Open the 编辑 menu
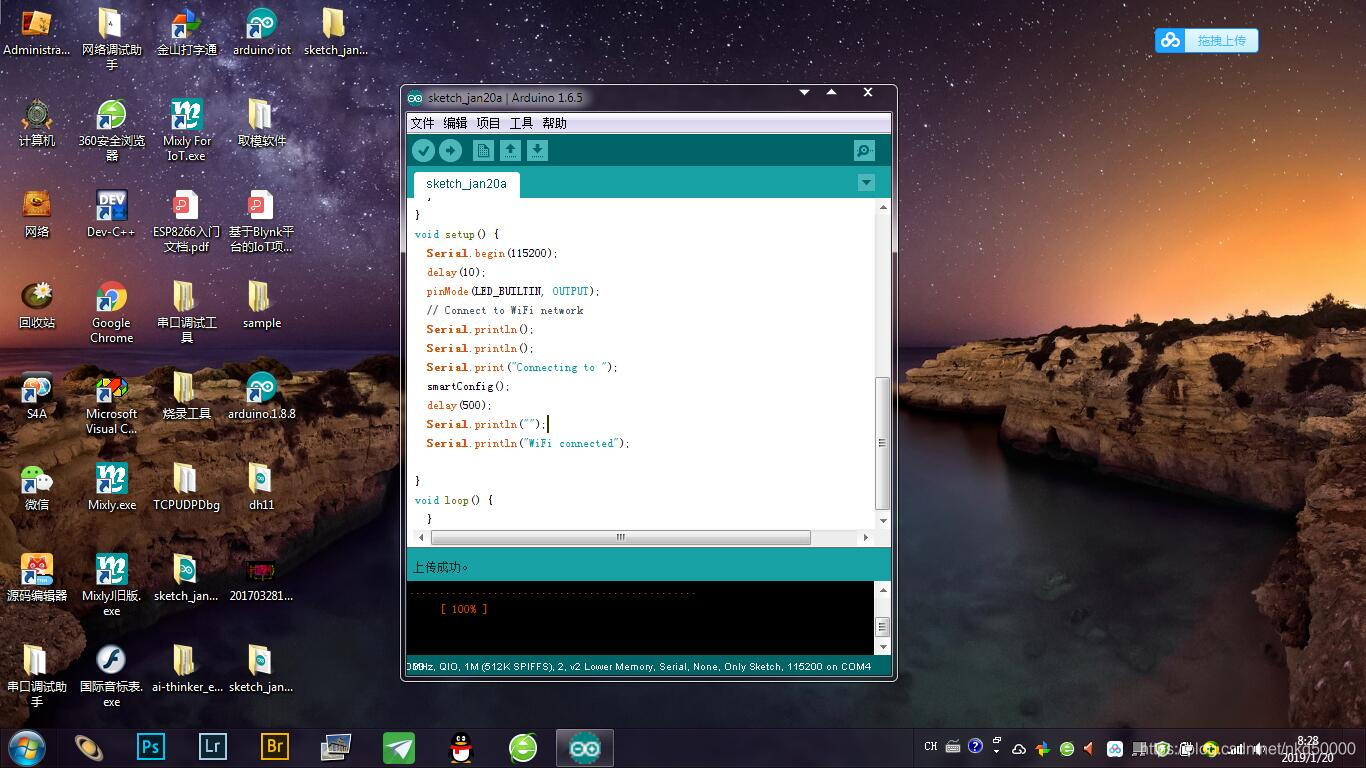This screenshot has height=768, width=1366. pyautogui.click(x=455, y=123)
